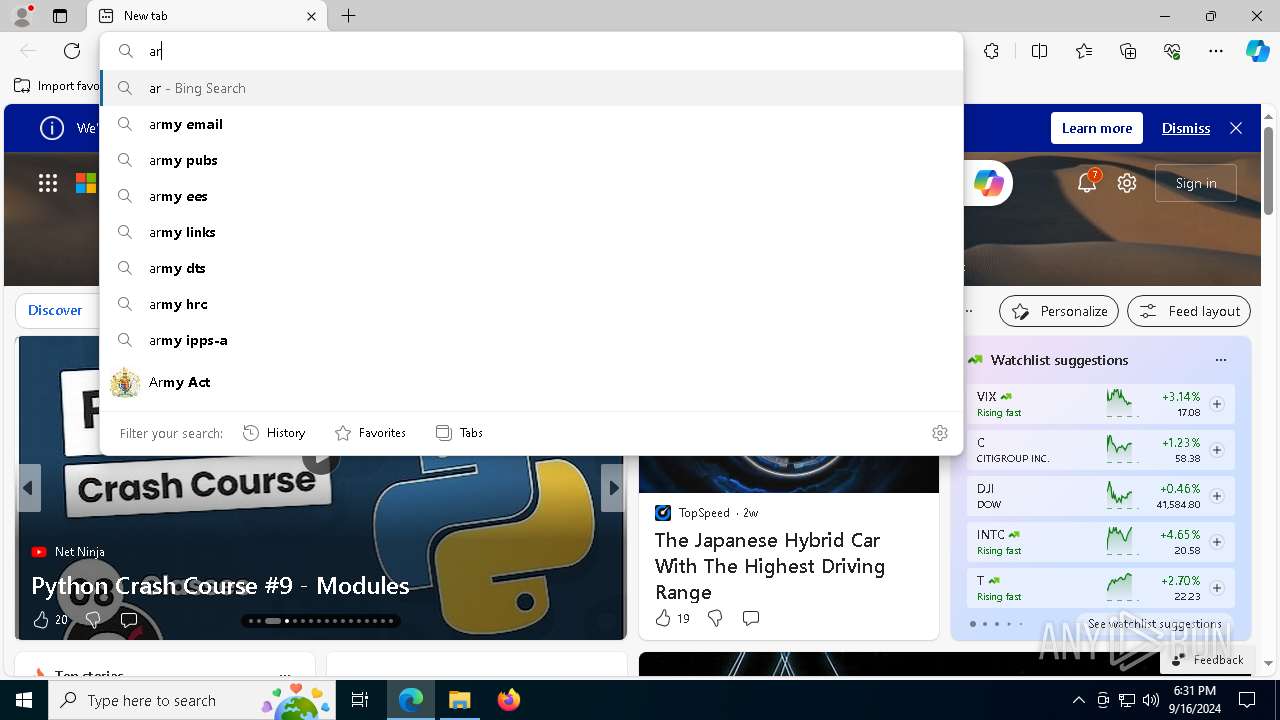Choose suggestion 'army ipps-a'
This screenshot has height=720, width=1280.
(x=532, y=340)
